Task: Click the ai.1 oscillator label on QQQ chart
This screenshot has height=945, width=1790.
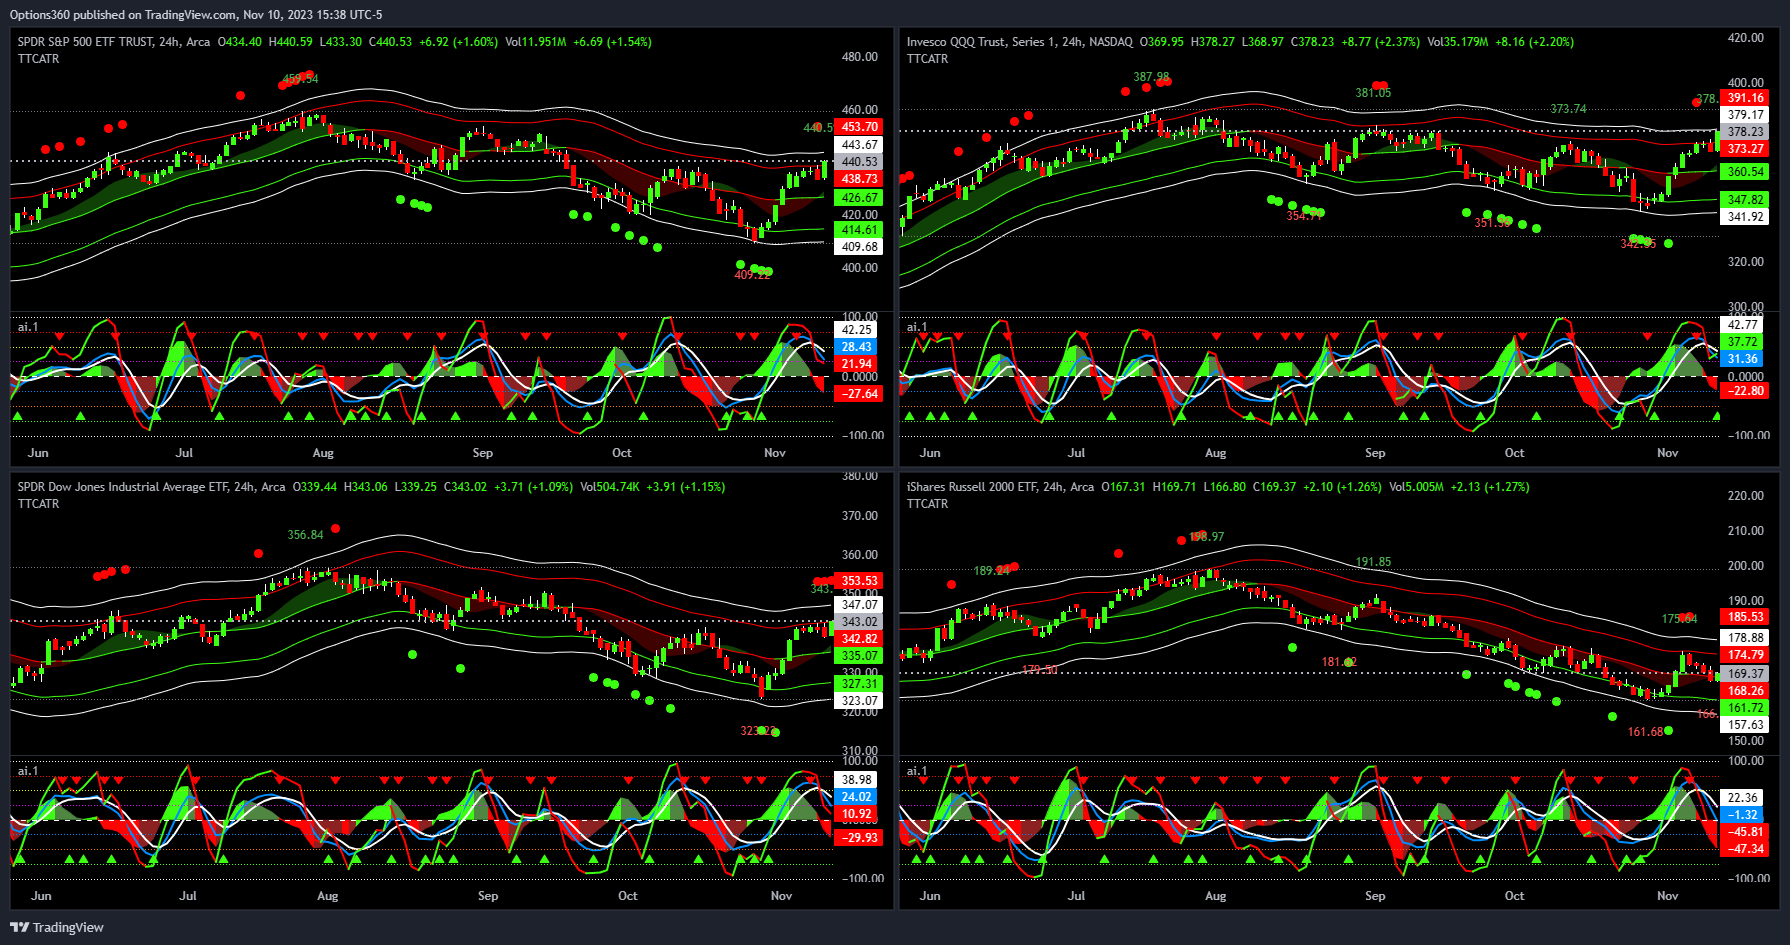Action: (917, 327)
